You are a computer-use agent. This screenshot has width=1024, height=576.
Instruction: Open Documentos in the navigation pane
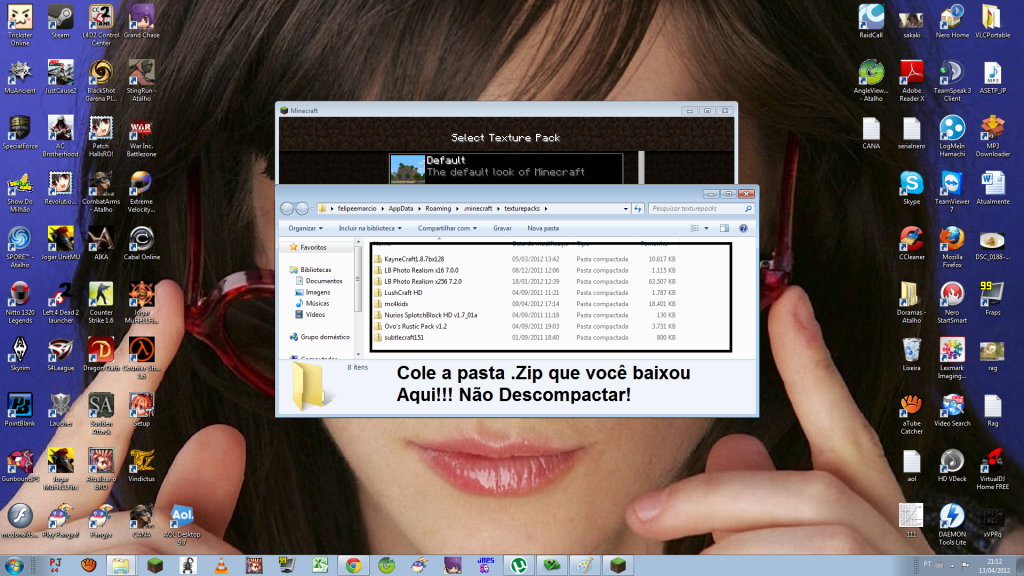324,281
